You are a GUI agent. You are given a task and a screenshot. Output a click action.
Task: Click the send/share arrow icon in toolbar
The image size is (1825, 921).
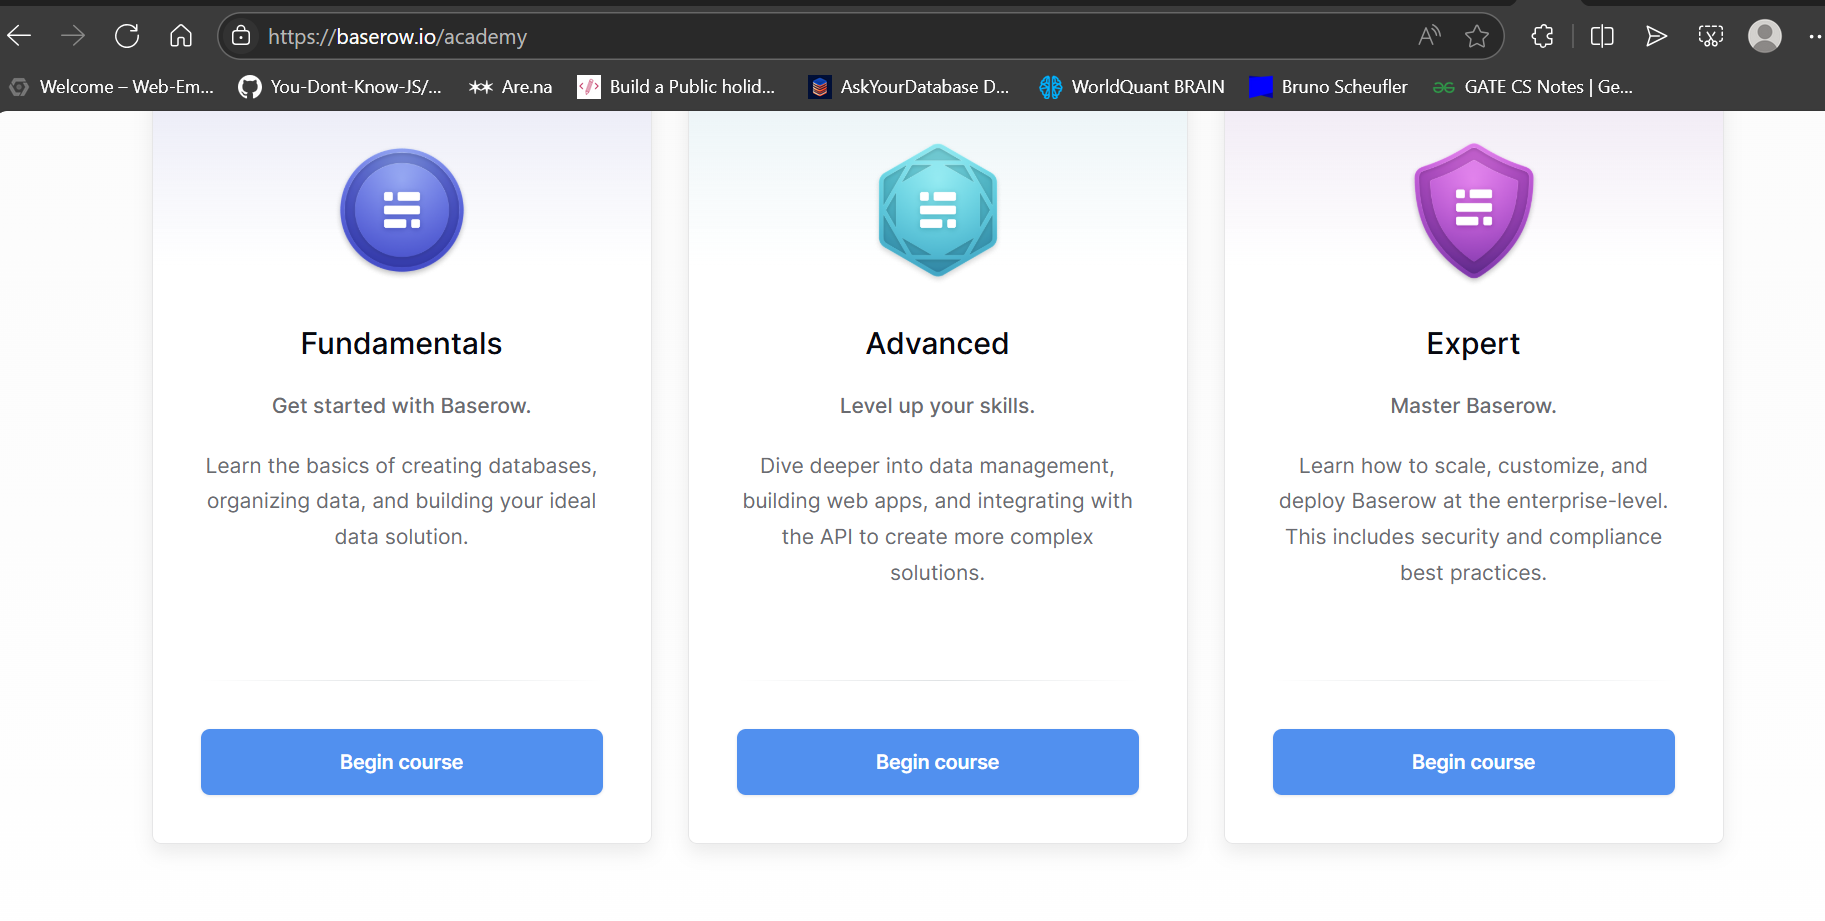(x=1656, y=37)
